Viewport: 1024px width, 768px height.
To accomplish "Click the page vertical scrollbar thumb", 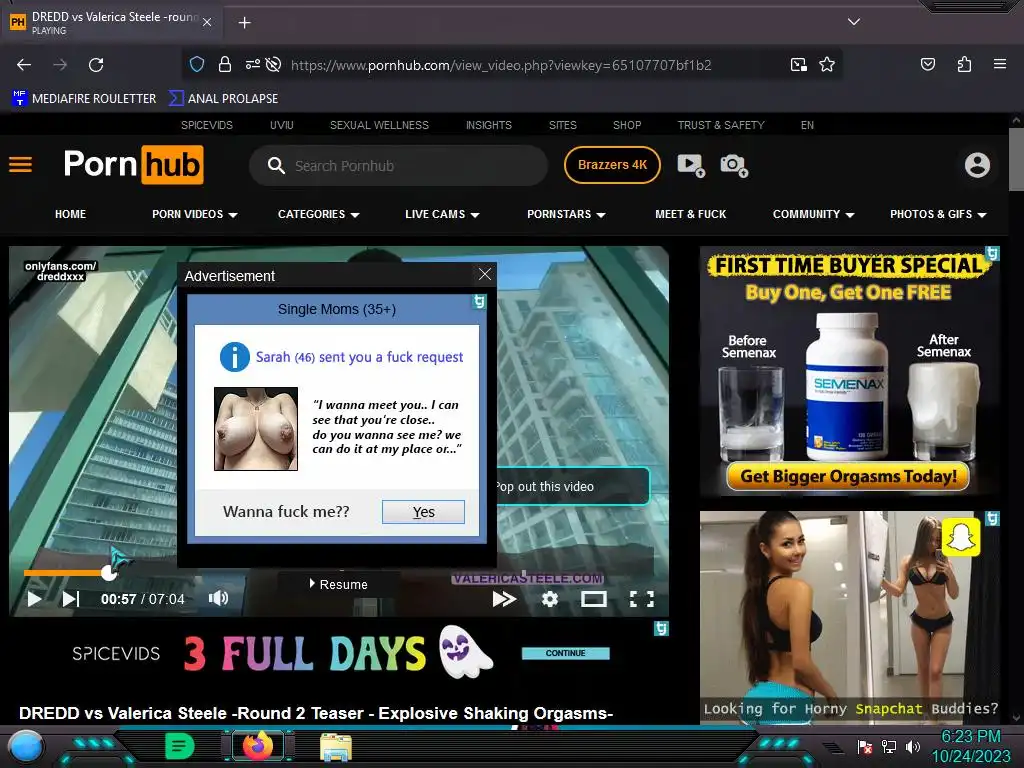I will point(1016,159).
